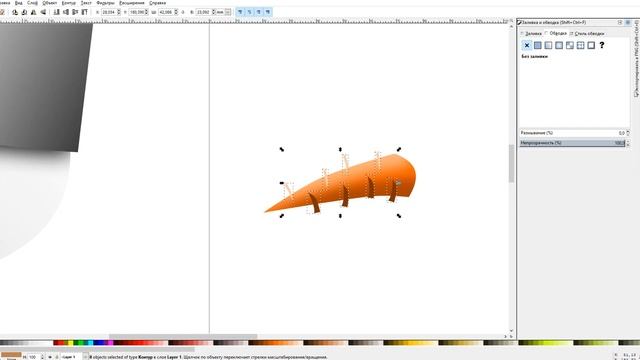Click the flip horizontal toolbar icon
Image resolution: width=640 pixels, height=360 pixels.
pyautogui.click(x=33, y=12)
